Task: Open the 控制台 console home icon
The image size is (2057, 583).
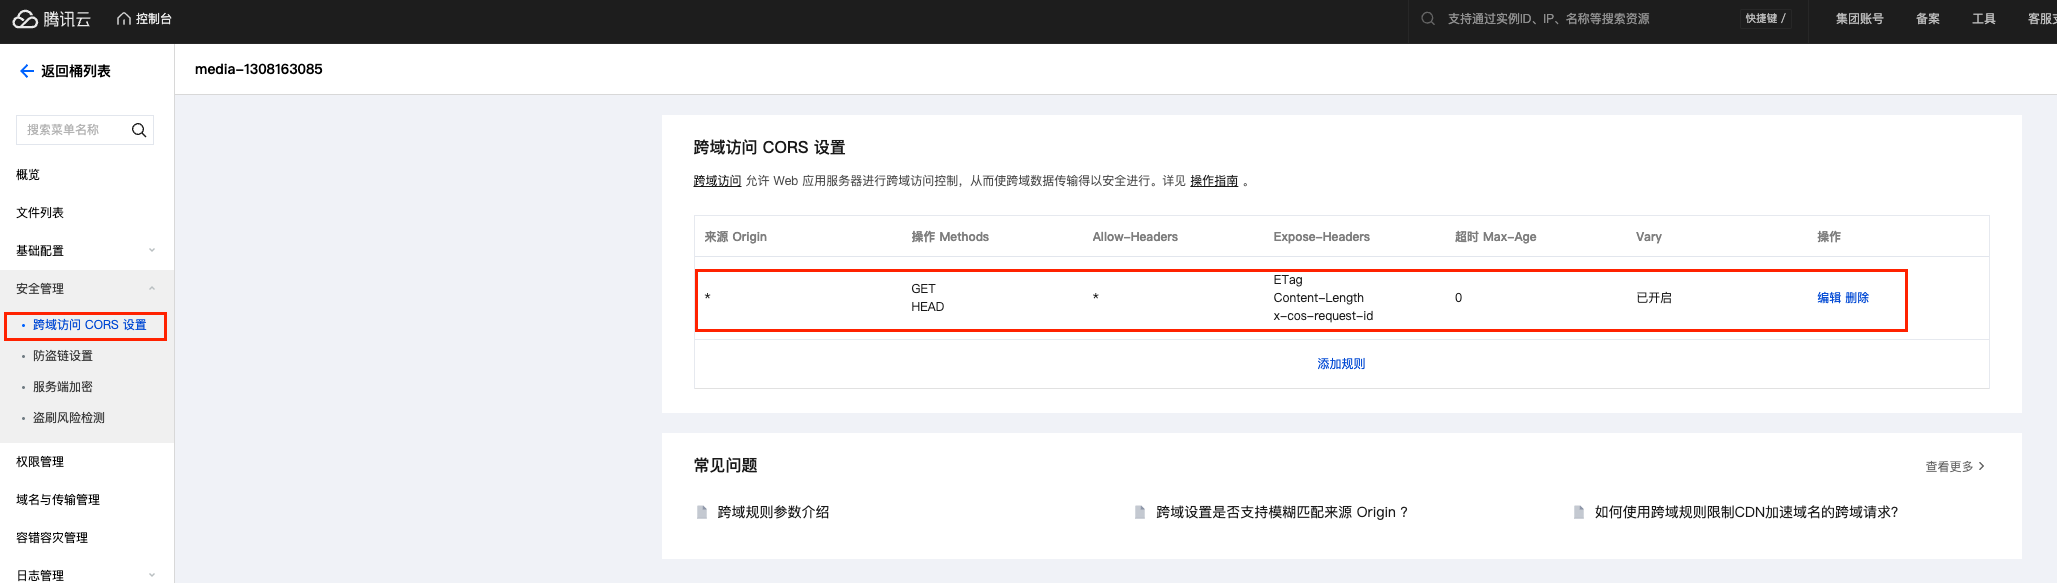Action: click(x=124, y=19)
